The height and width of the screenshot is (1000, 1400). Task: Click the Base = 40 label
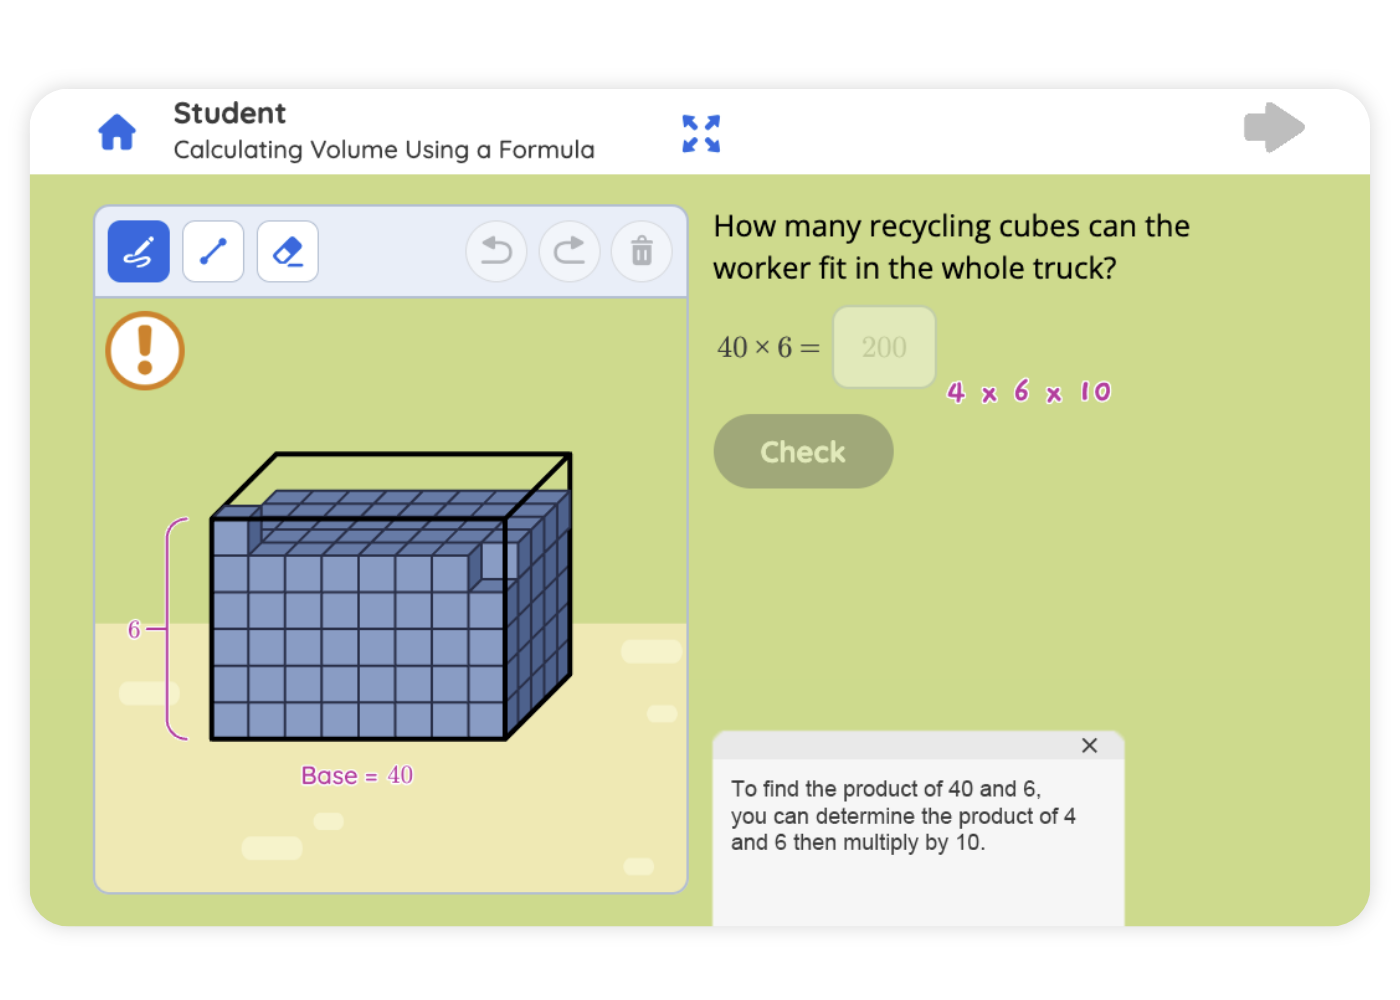[357, 776]
